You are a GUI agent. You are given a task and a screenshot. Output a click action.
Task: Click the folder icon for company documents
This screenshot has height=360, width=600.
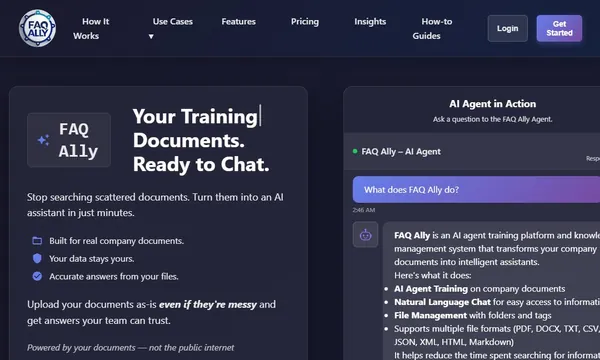(37, 241)
